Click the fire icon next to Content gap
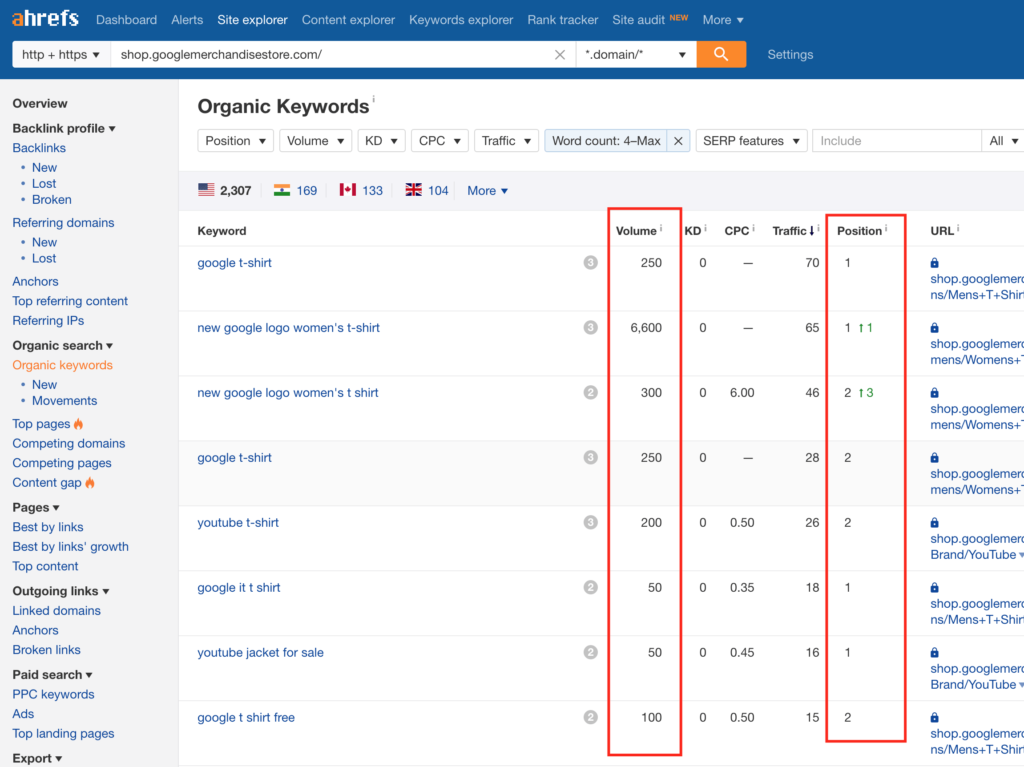Screen dimensions: 1024x767 92,482
